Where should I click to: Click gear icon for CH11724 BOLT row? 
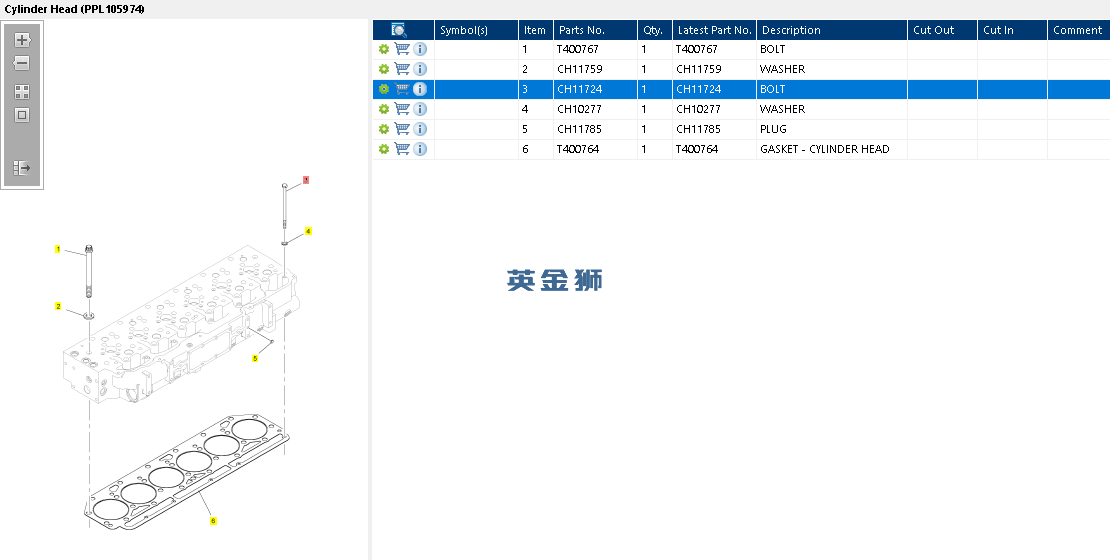click(x=384, y=89)
